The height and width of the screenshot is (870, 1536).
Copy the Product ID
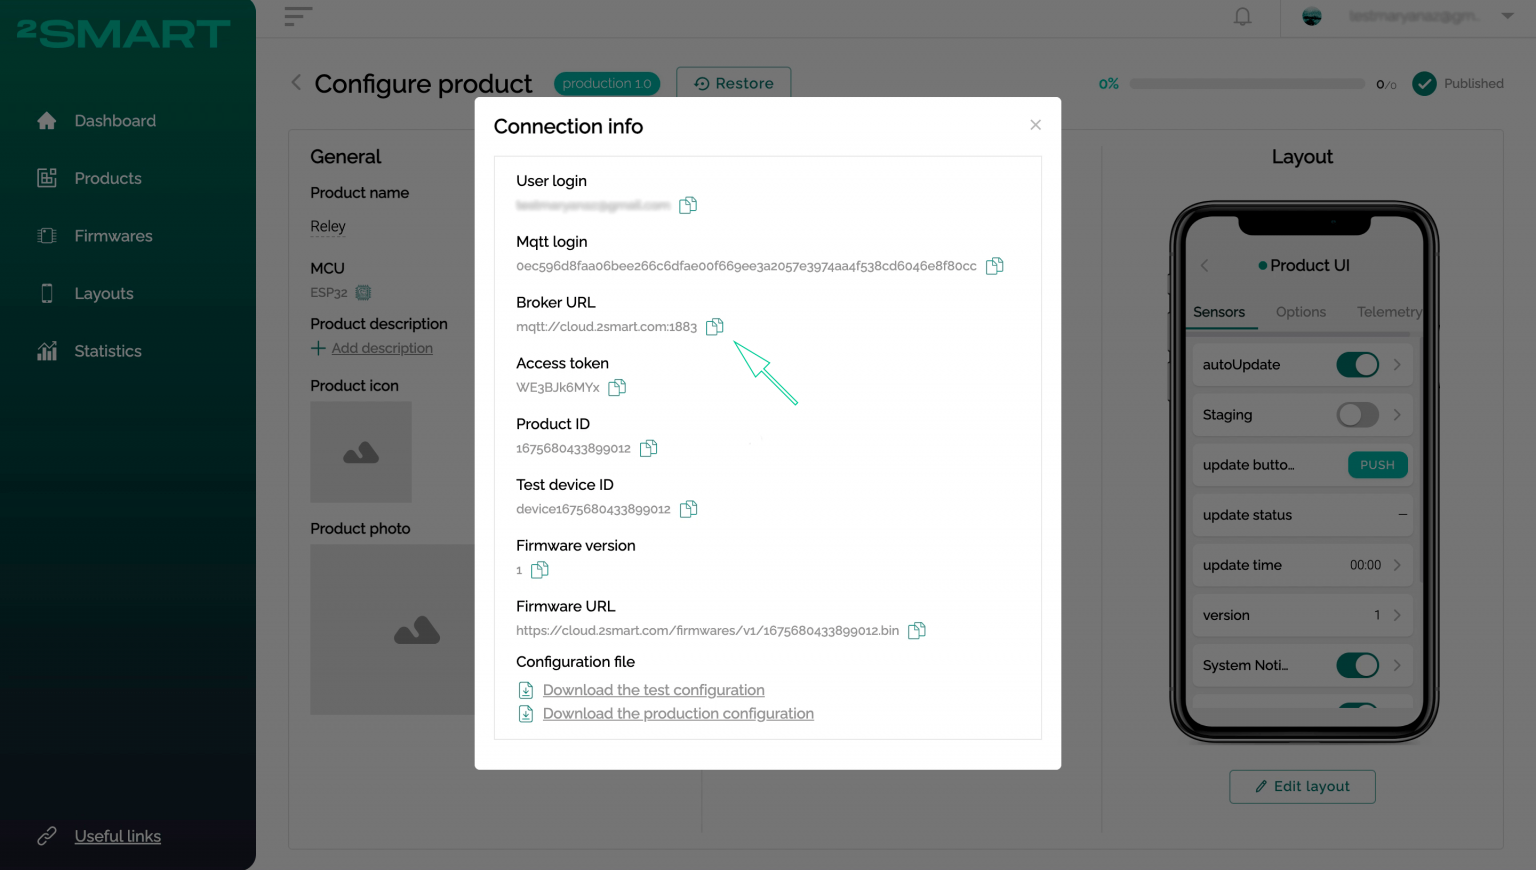click(648, 448)
